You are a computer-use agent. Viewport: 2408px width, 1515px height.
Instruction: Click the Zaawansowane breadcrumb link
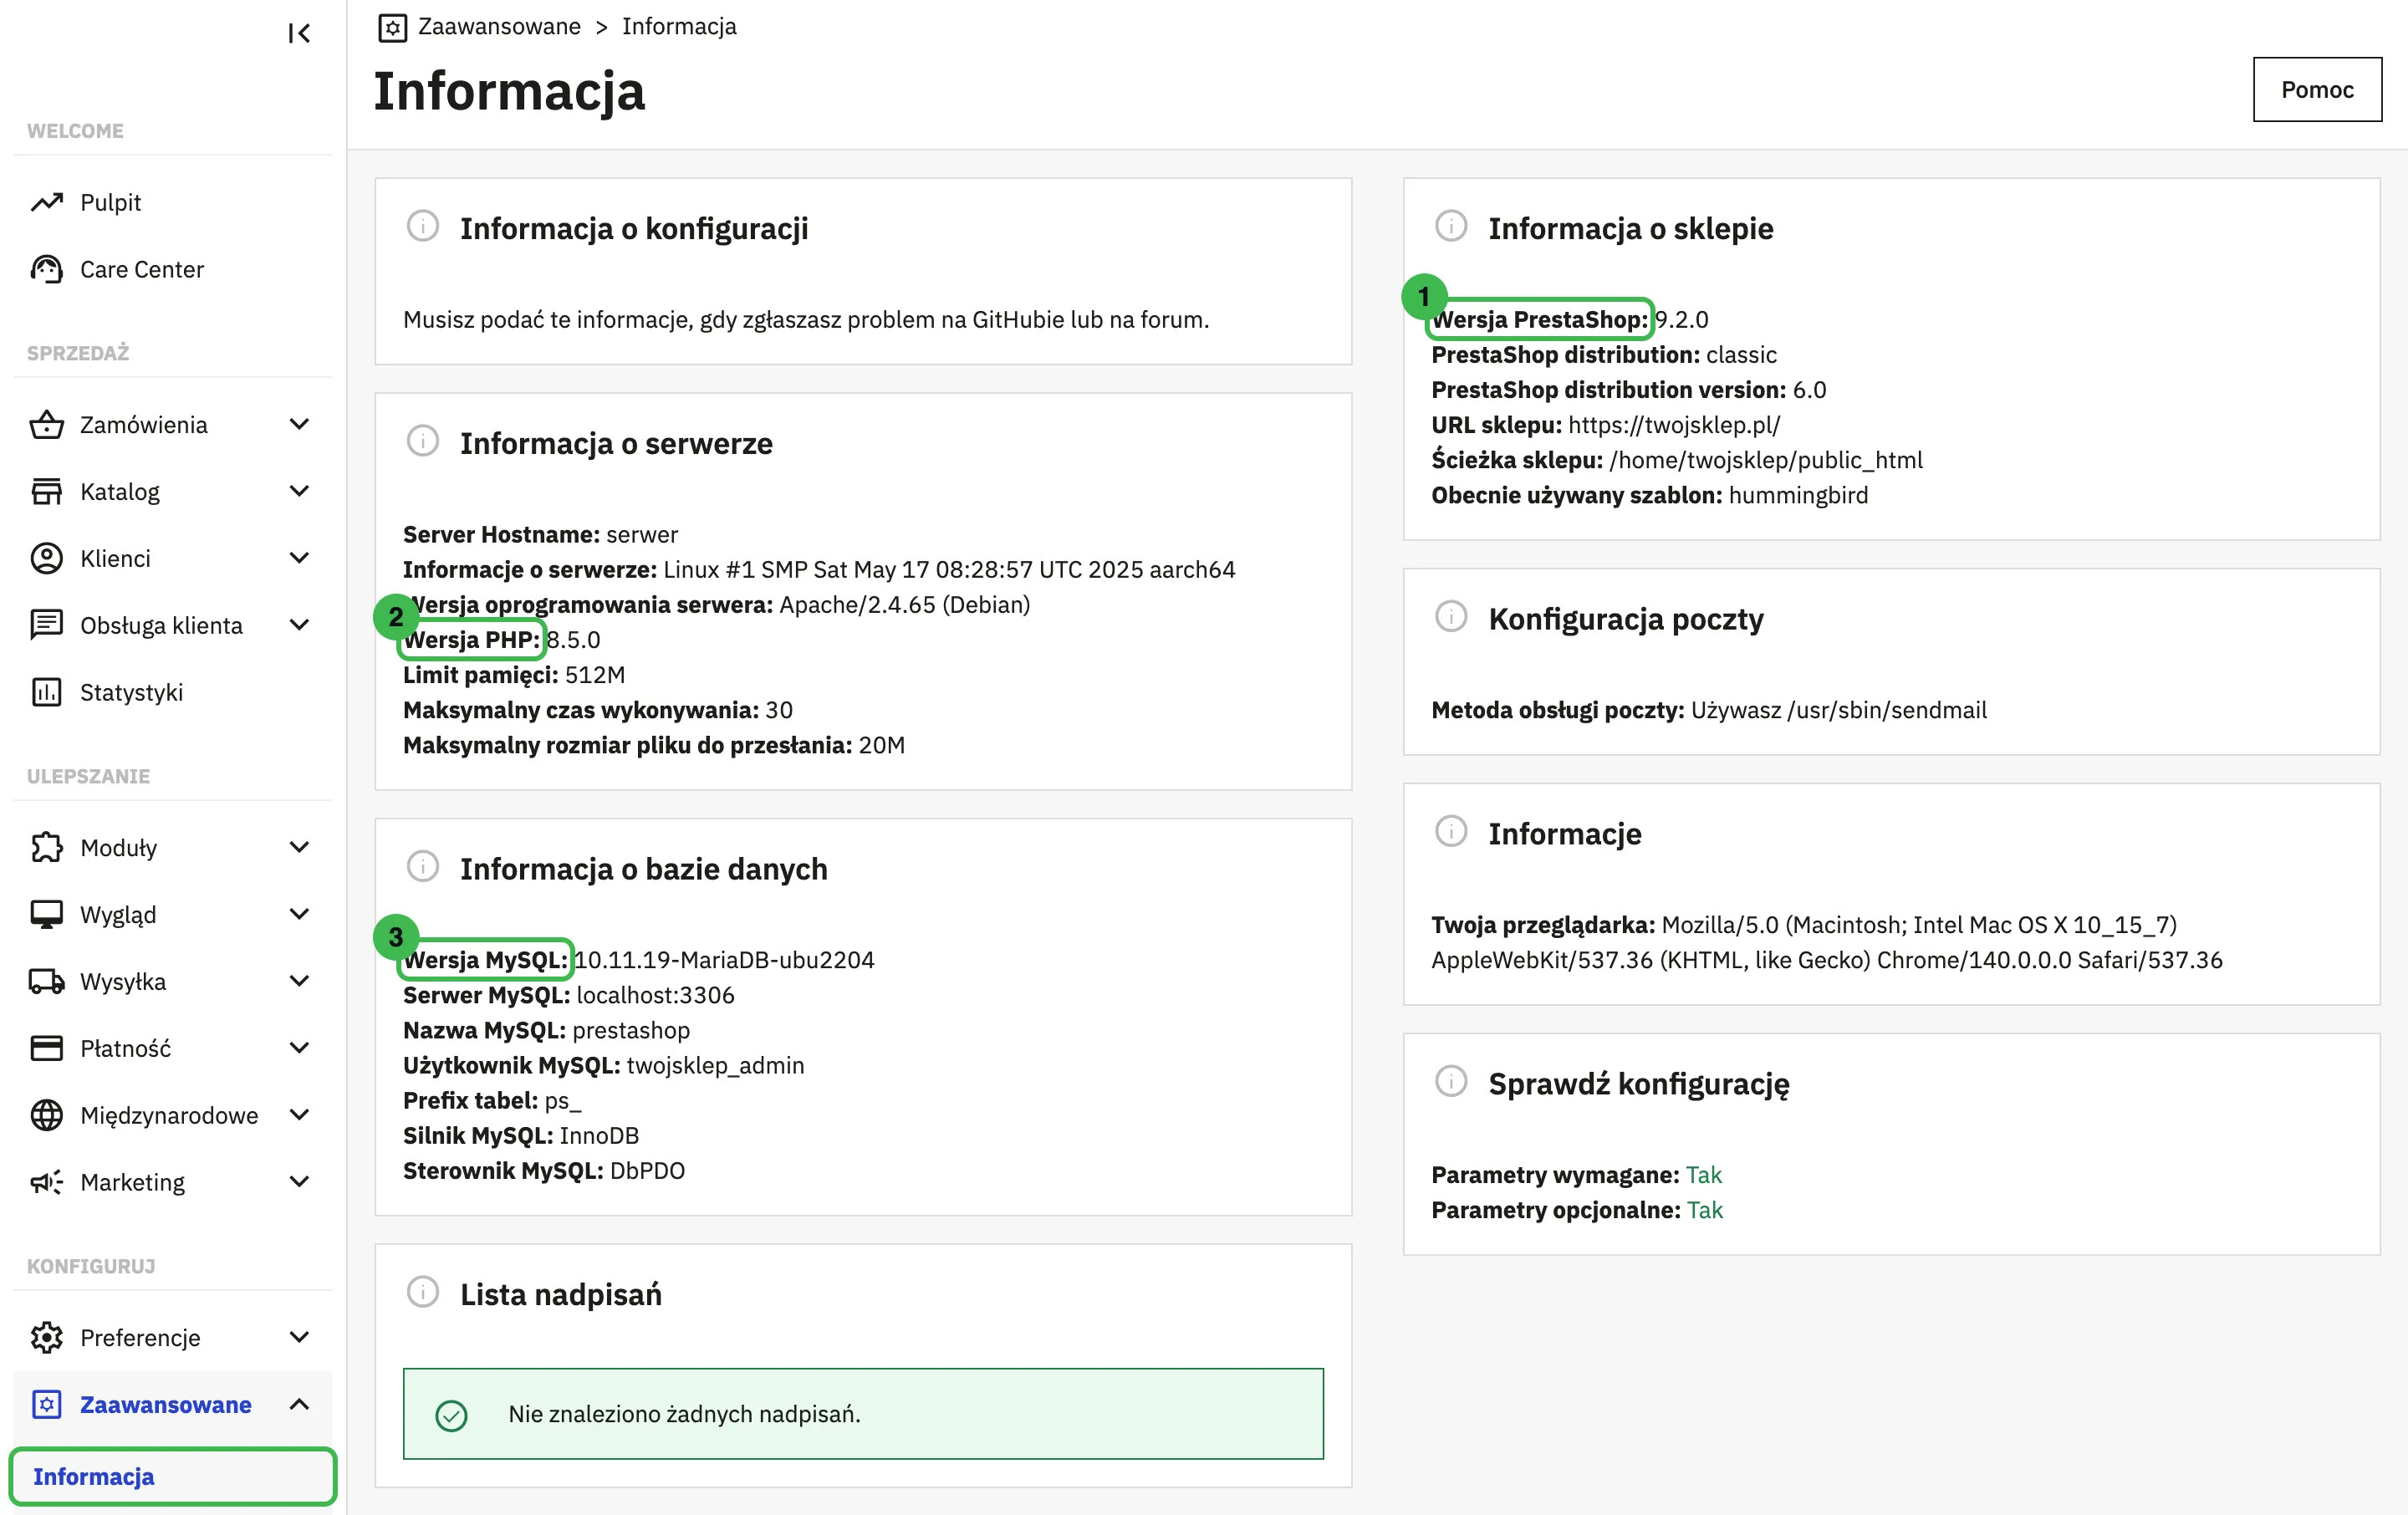(499, 27)
